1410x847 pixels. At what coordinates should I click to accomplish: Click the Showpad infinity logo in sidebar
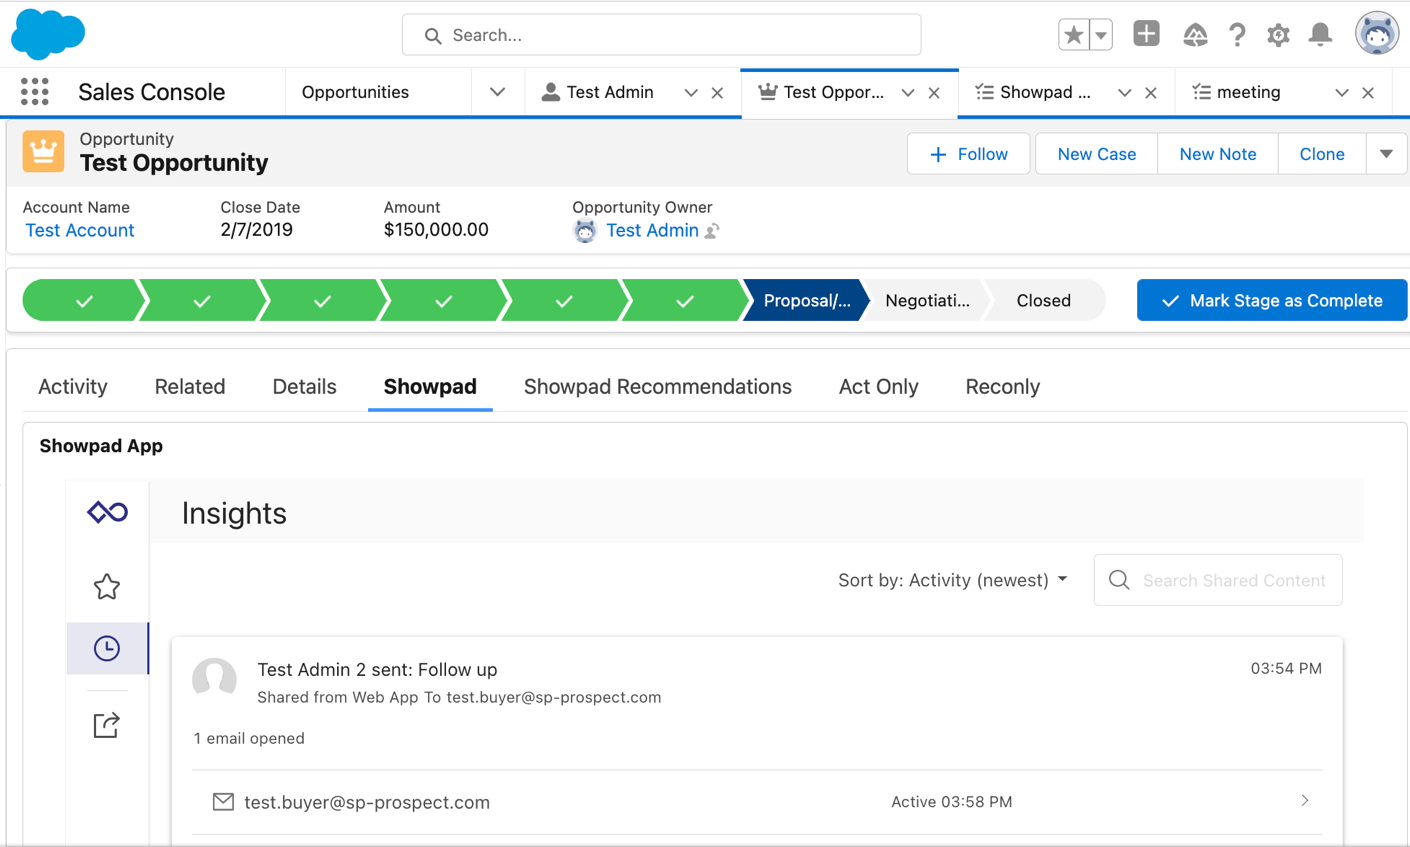coord(106,511)
